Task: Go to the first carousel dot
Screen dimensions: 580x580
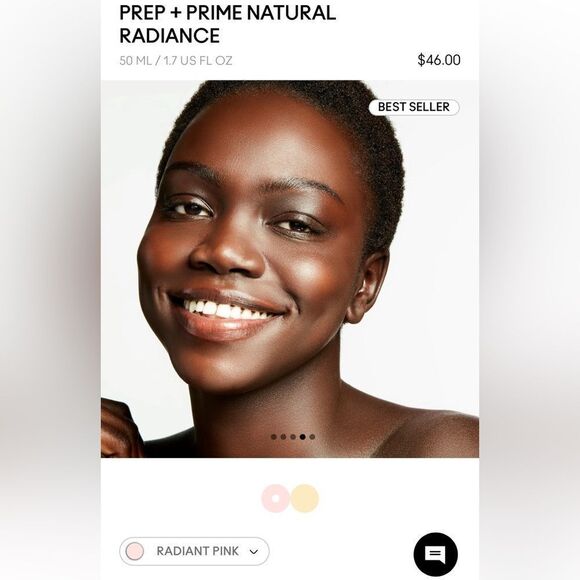Action: (x=274, y=437)
